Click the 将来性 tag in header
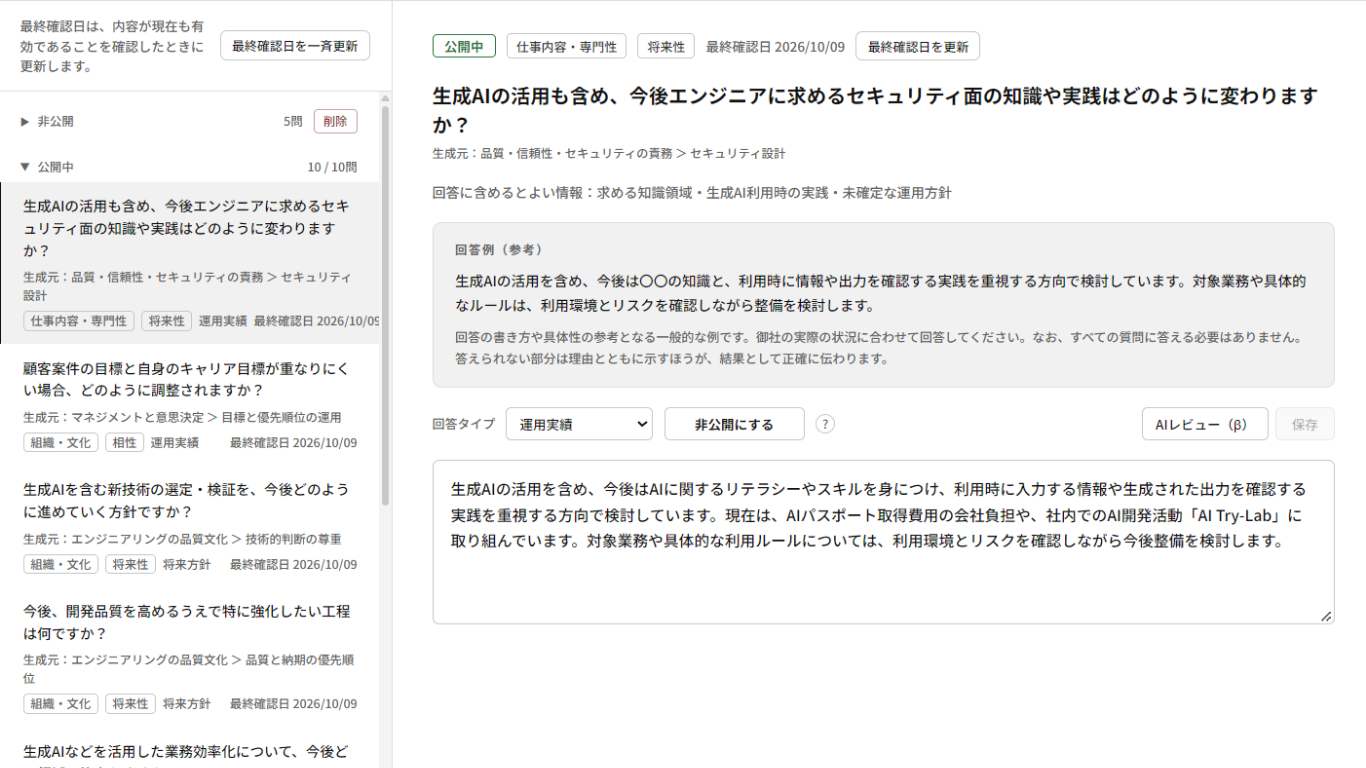The height and width of the screenshot is (768, 1366). (x=666, y=46)
